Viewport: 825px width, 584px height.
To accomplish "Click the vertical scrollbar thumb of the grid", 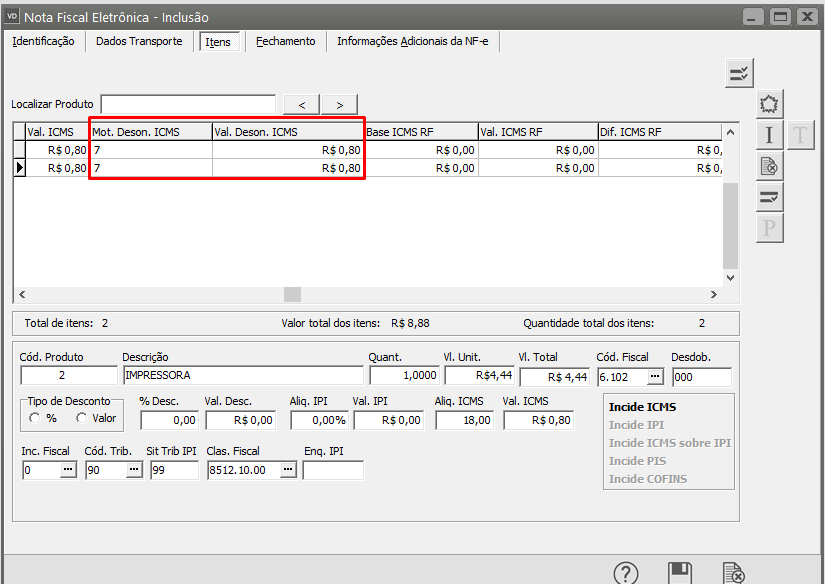I will 730,226.
